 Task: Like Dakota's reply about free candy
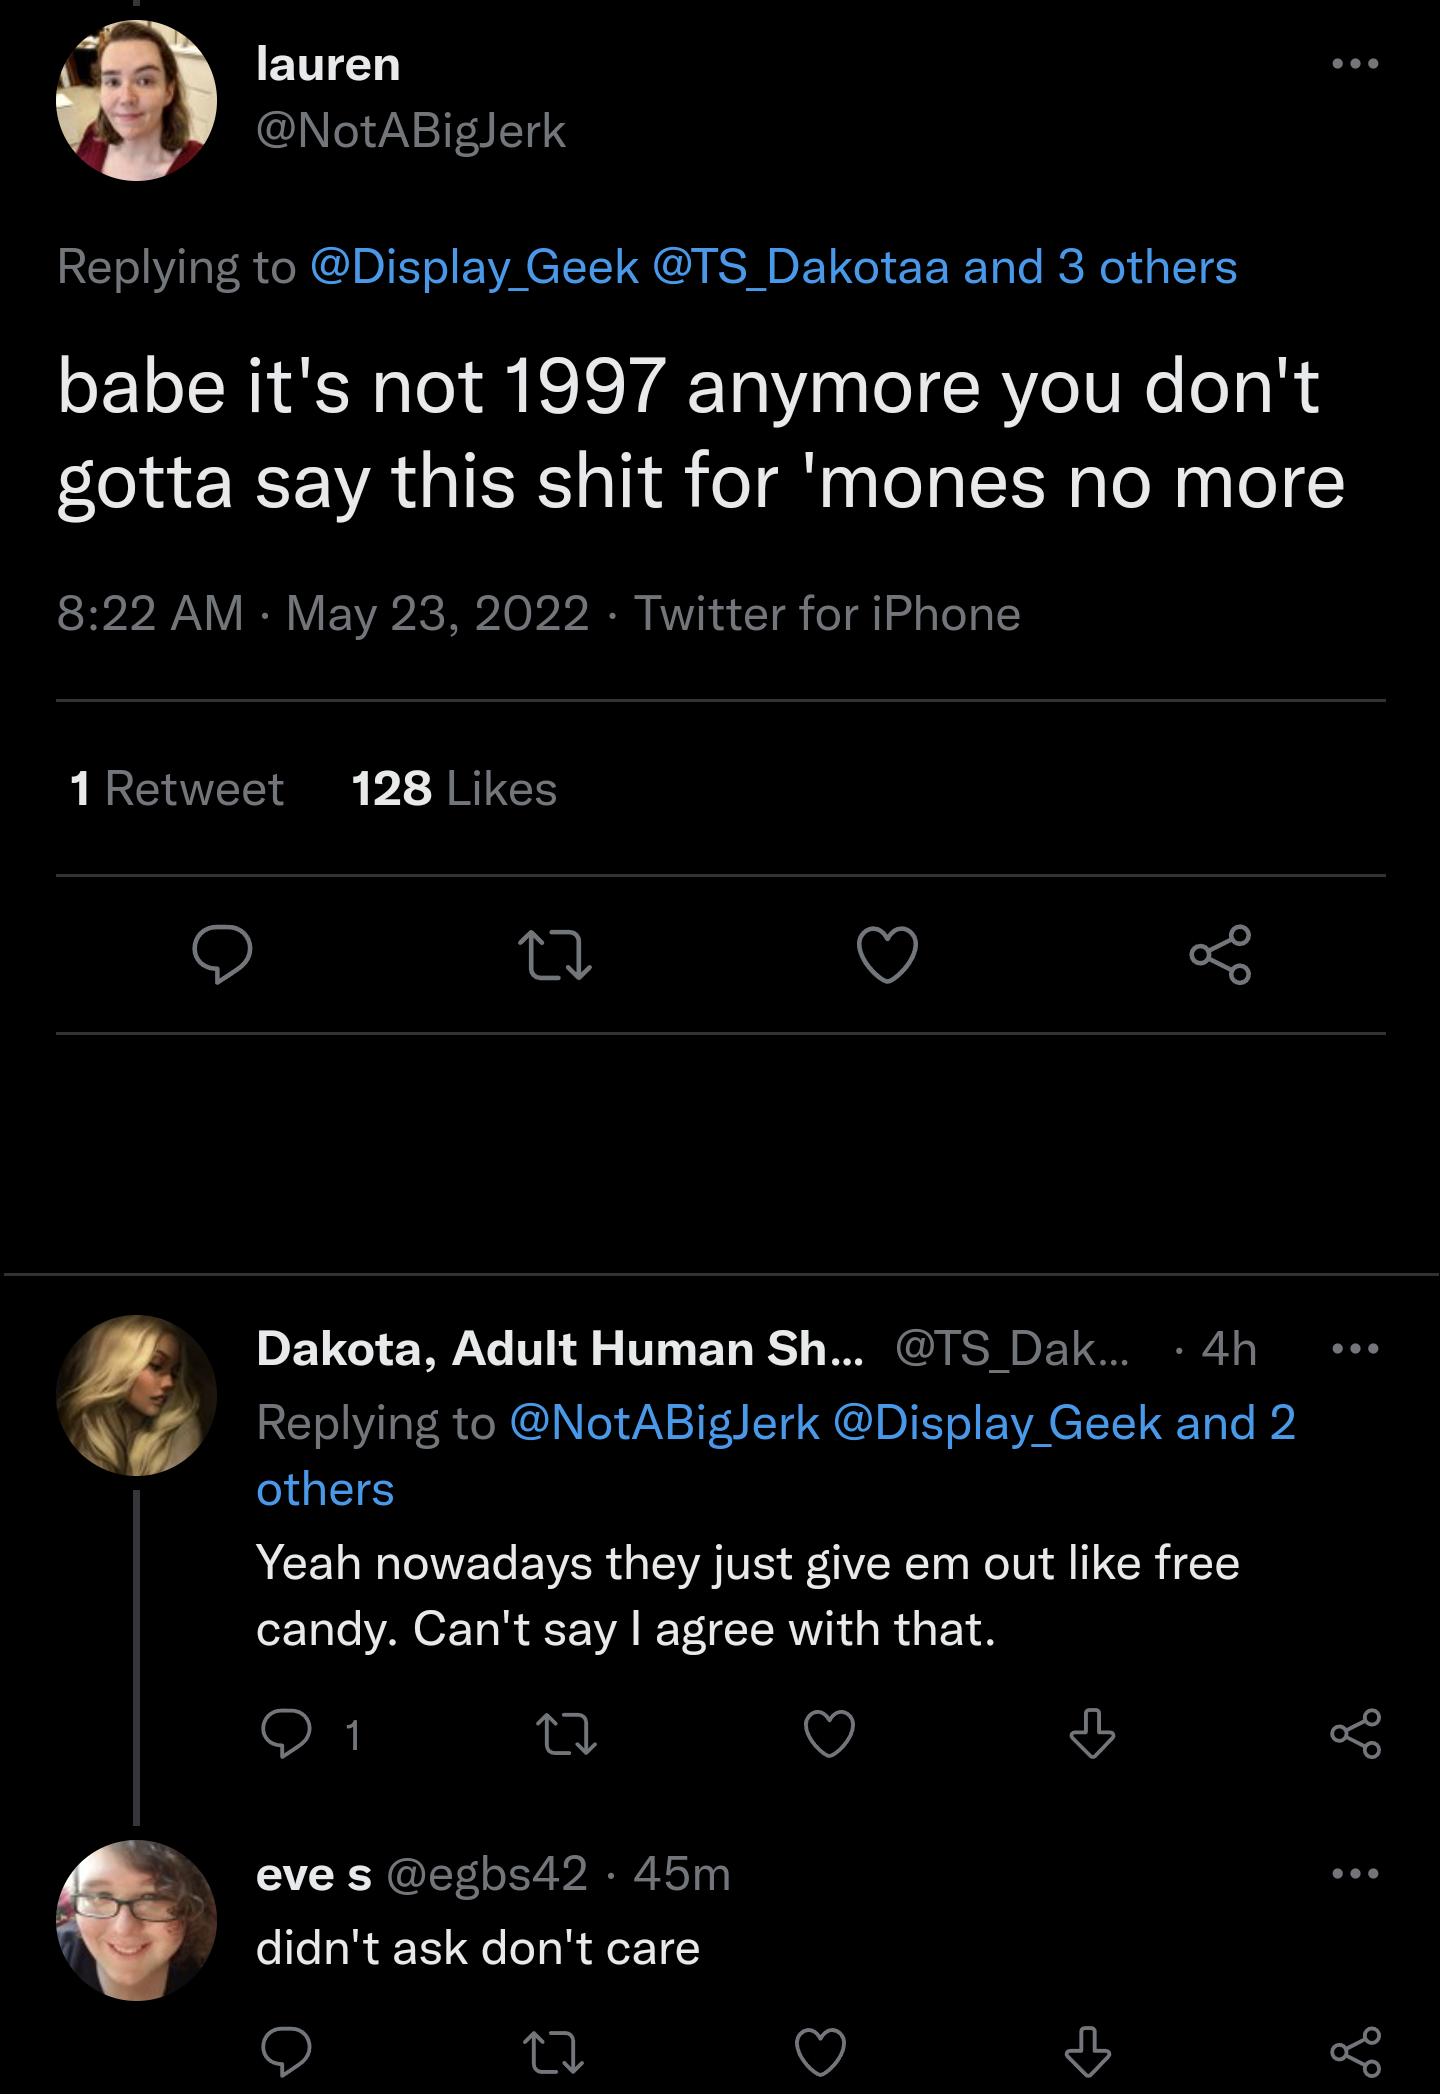point(829,1734)
